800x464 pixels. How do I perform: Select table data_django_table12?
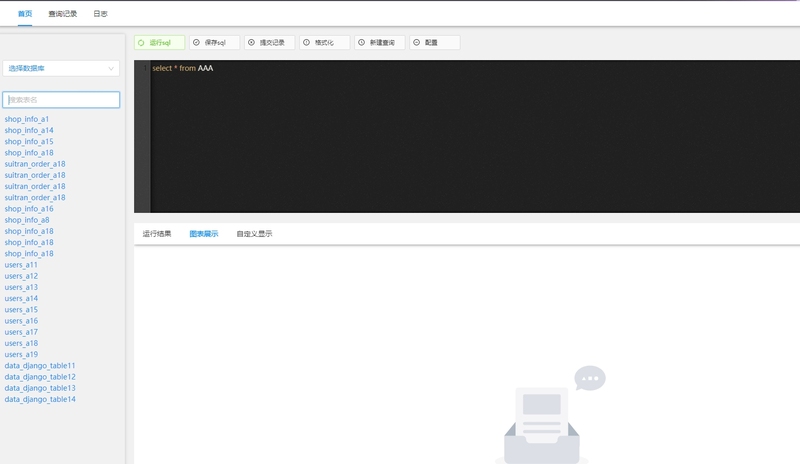click(x=40, y=377)
